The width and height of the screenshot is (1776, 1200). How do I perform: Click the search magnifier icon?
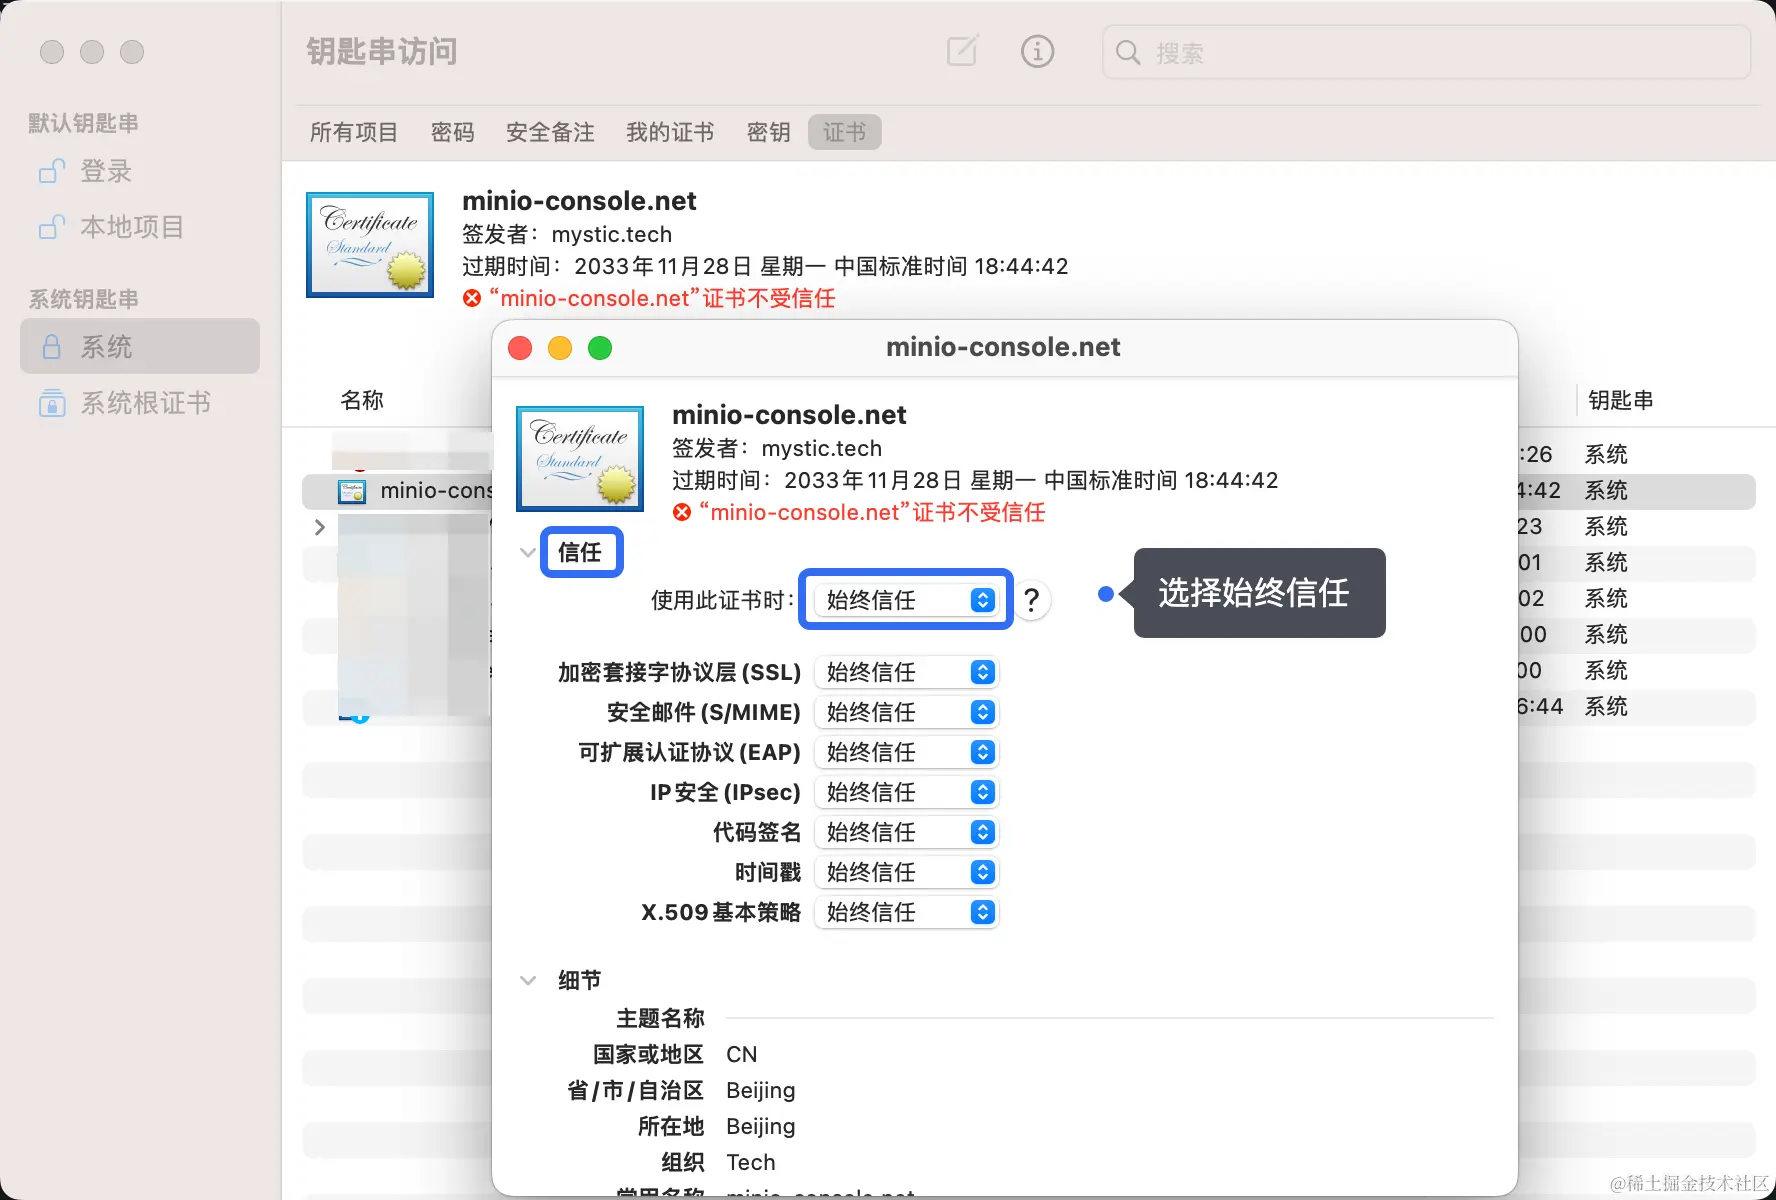(x=1128, y=52)
